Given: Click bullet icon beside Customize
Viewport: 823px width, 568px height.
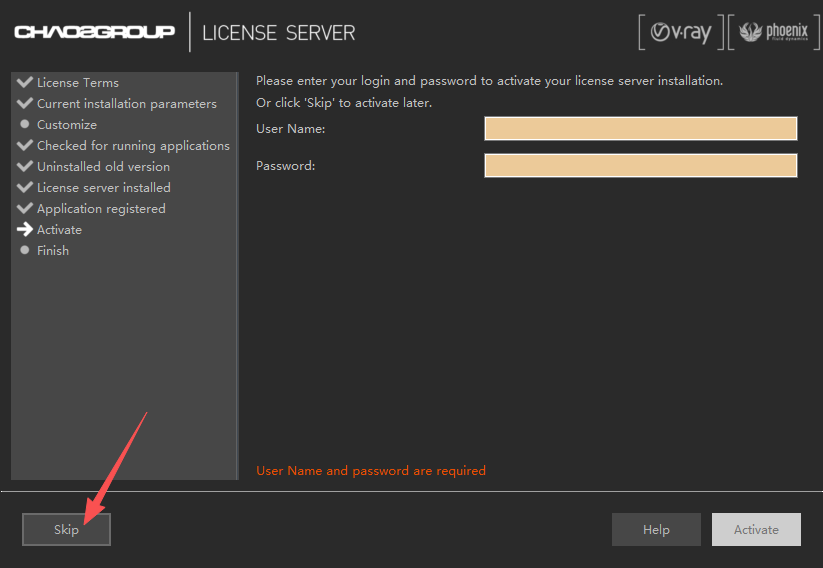Looking at the screenshot, I should (x=25, y=124).
